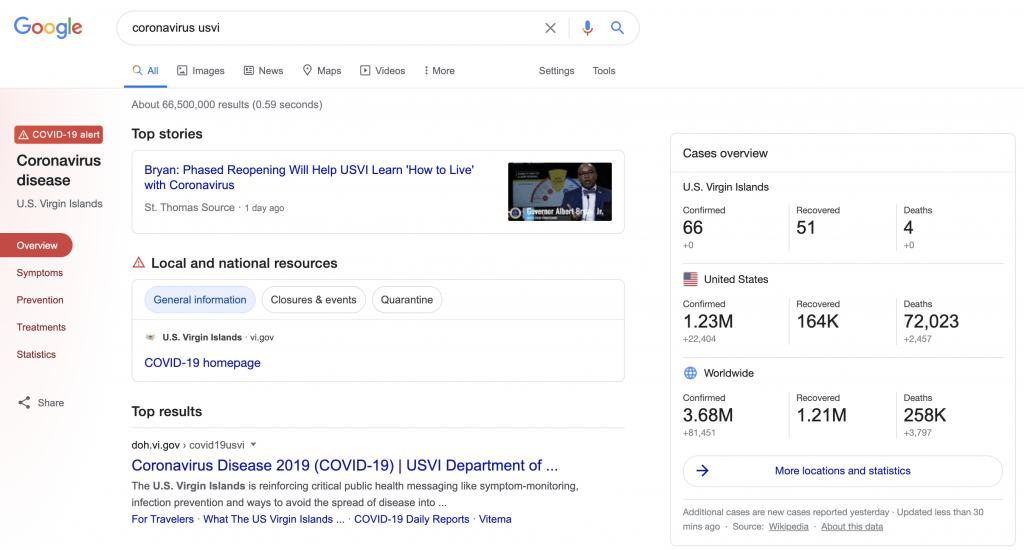The width and height of the screenshot is (1024, 550).
Task: Go to Statistics in the sidebar
Action: tap(36, 354)
